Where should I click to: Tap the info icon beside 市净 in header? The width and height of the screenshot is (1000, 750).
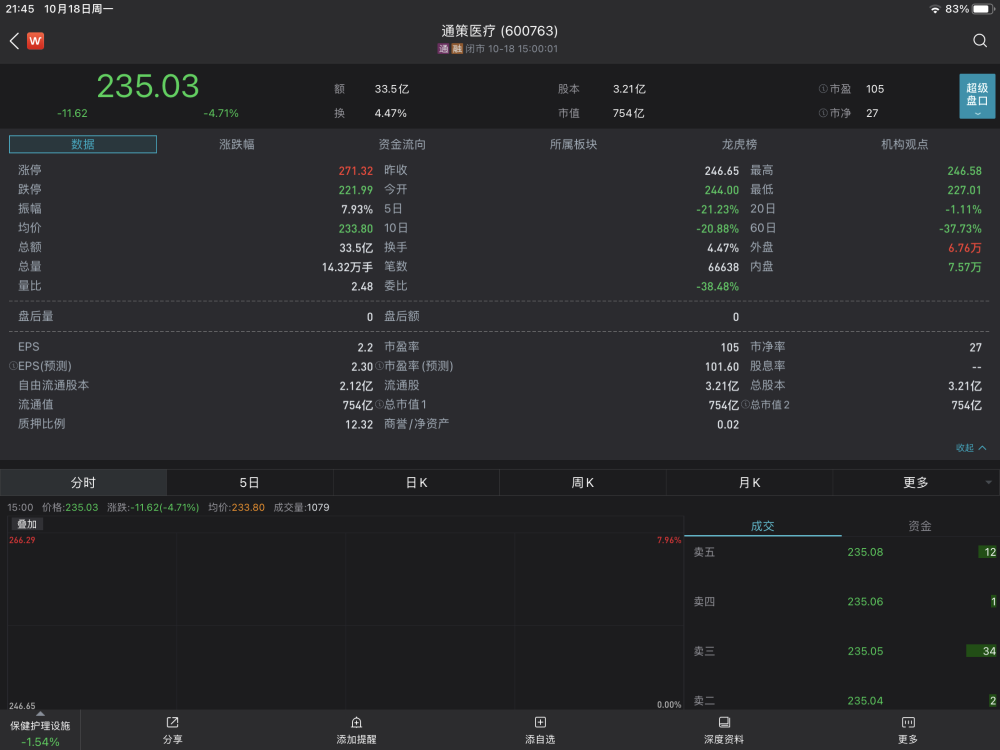click(823, 113)
